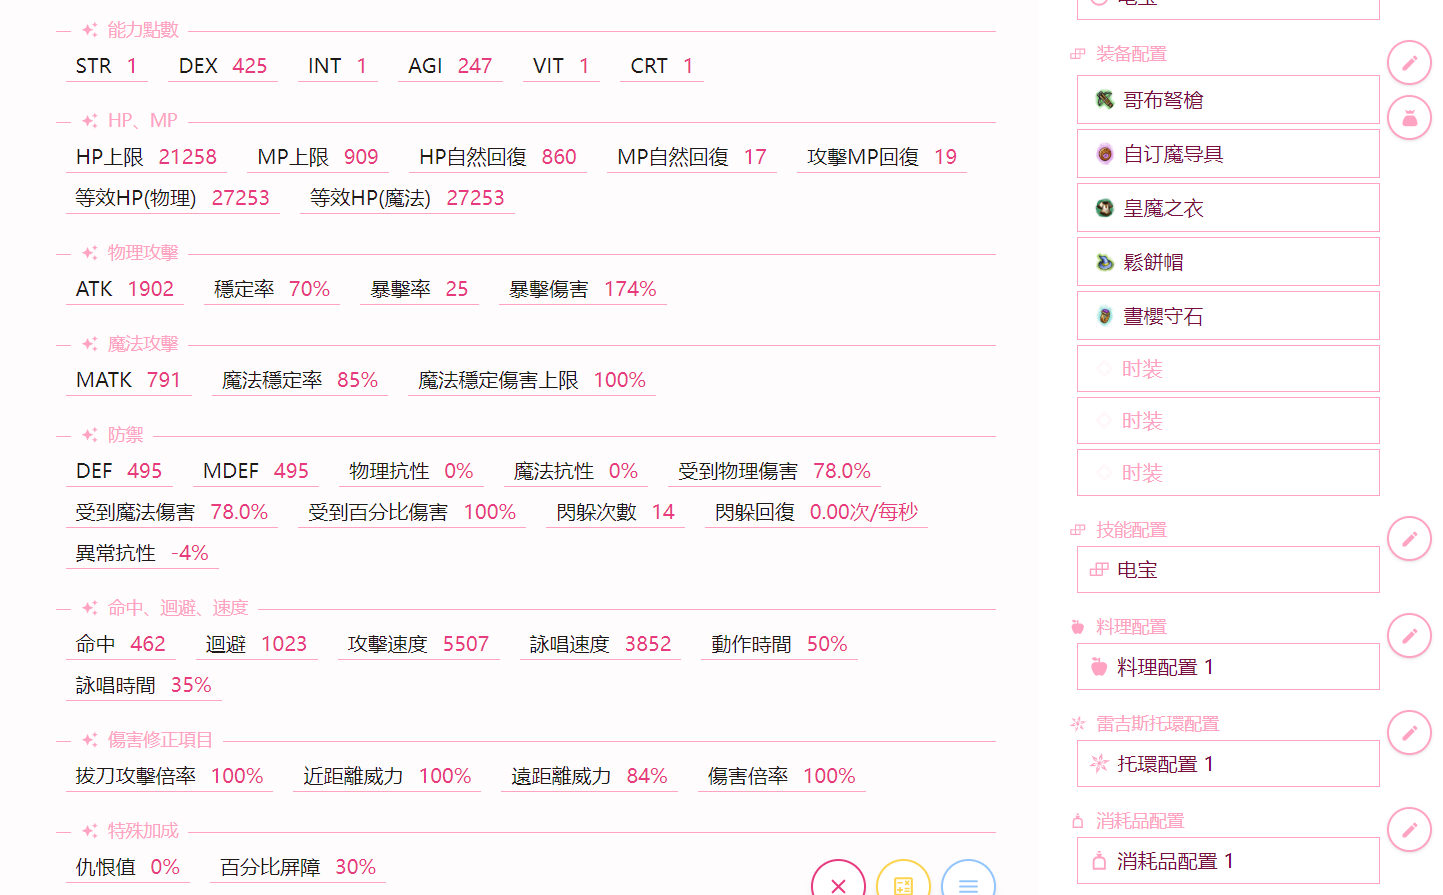Choose the 鬆餅帽 equipment entry
1443x895 pixels.
pyautogui.click(x=1227, y=262)
